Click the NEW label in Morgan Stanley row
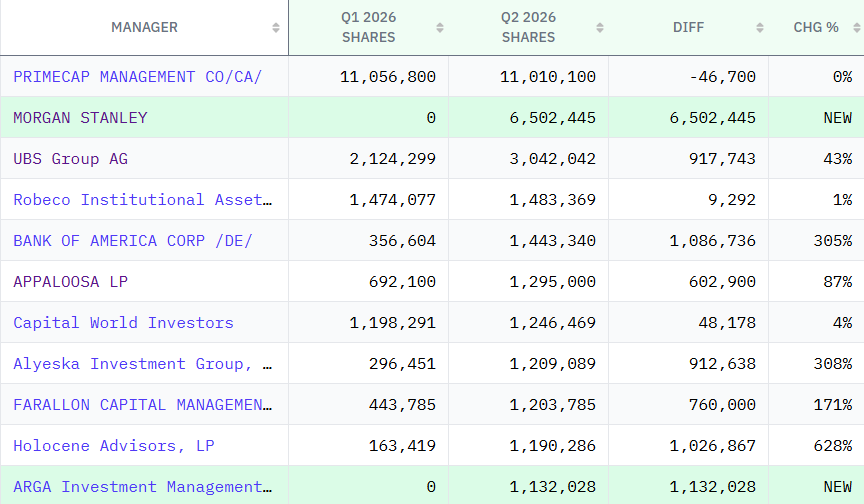 [x=838, y=118]
